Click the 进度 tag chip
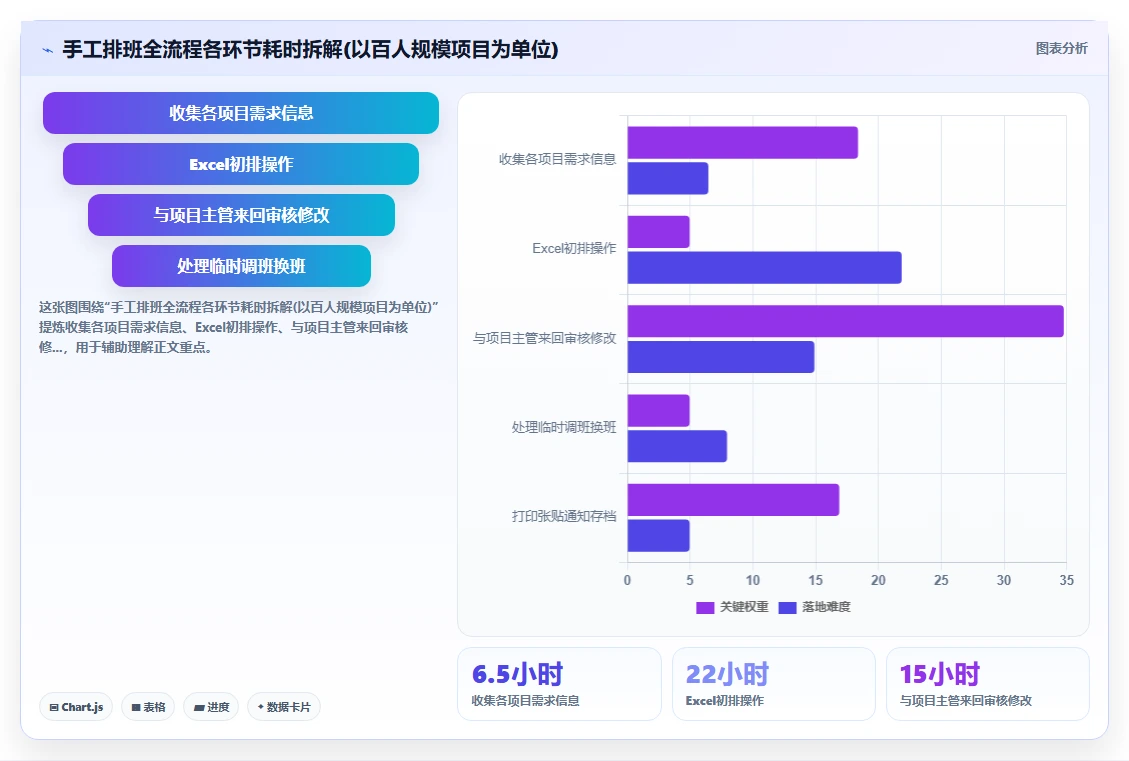 point(211,707)
